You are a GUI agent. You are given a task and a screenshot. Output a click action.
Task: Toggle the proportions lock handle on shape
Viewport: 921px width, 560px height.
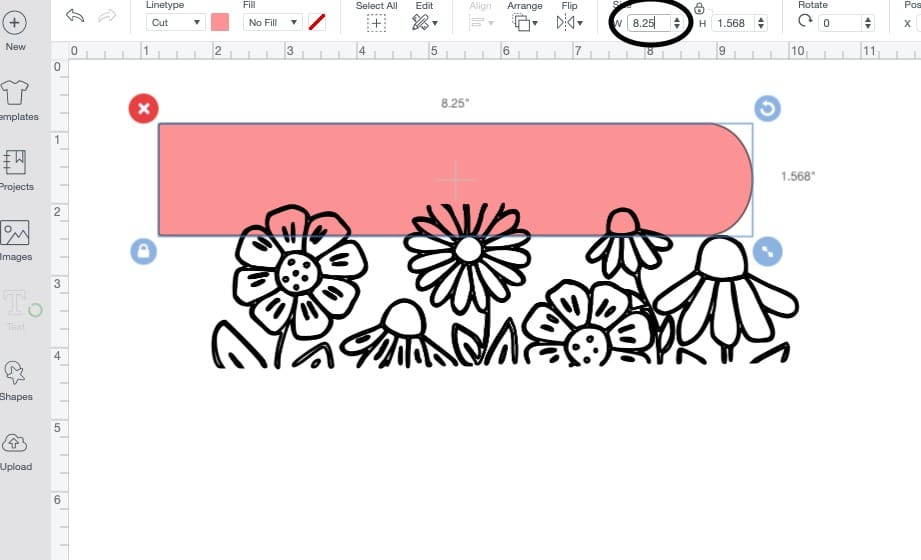coord(143,252)
